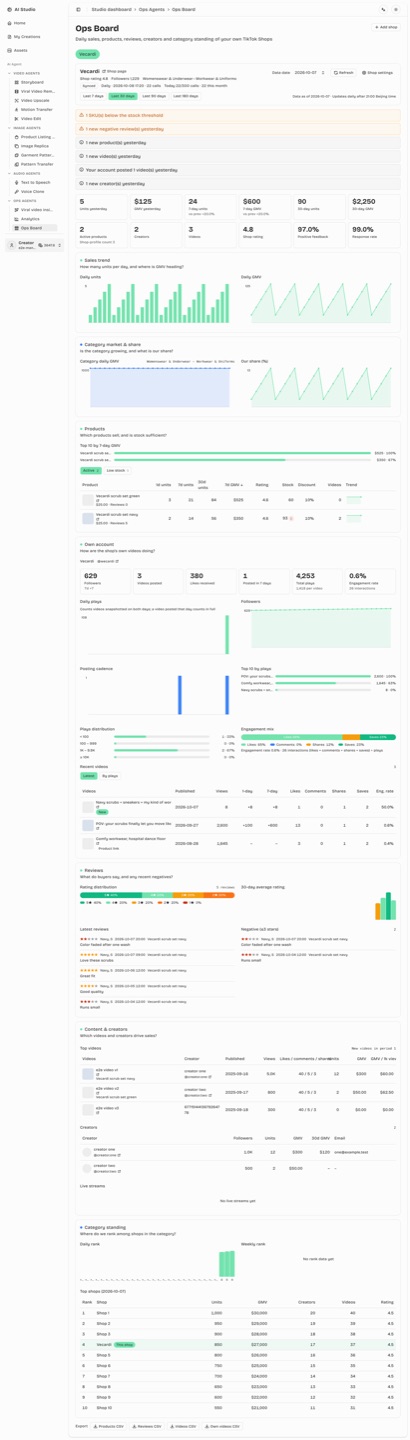Expand the new creator(s) yesterday notice
The width and height of the screenshot is (410, 1440).
pos(238,184)
